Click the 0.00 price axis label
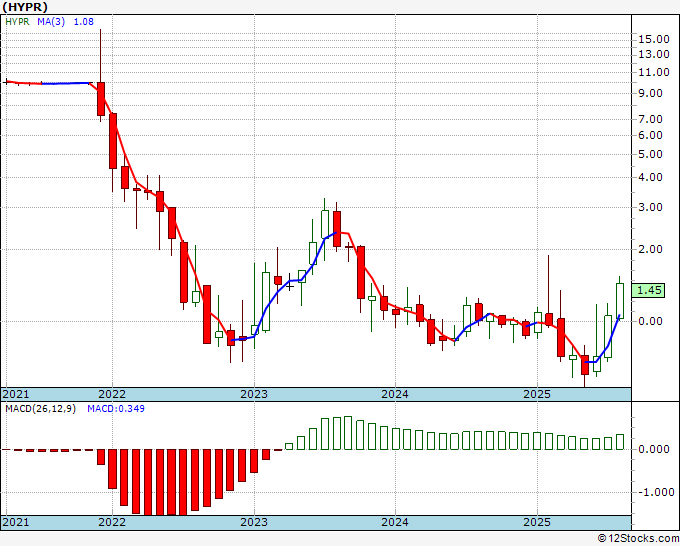 [x=651, y=321]
